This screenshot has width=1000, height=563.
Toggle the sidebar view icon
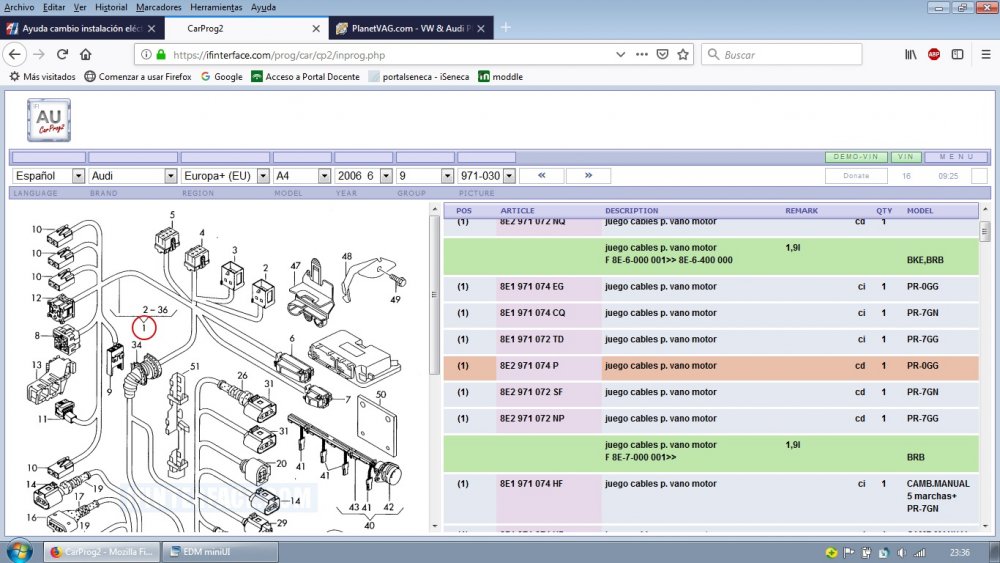point(957,55)
